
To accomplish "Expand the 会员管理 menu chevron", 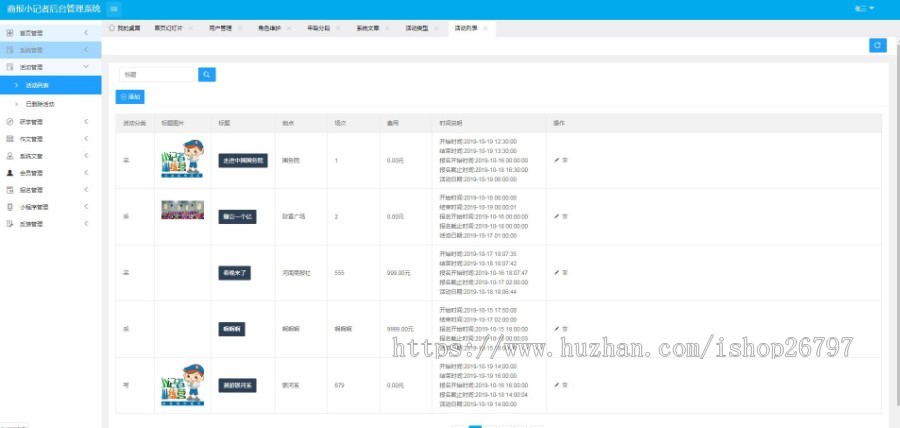I will 86,173.
